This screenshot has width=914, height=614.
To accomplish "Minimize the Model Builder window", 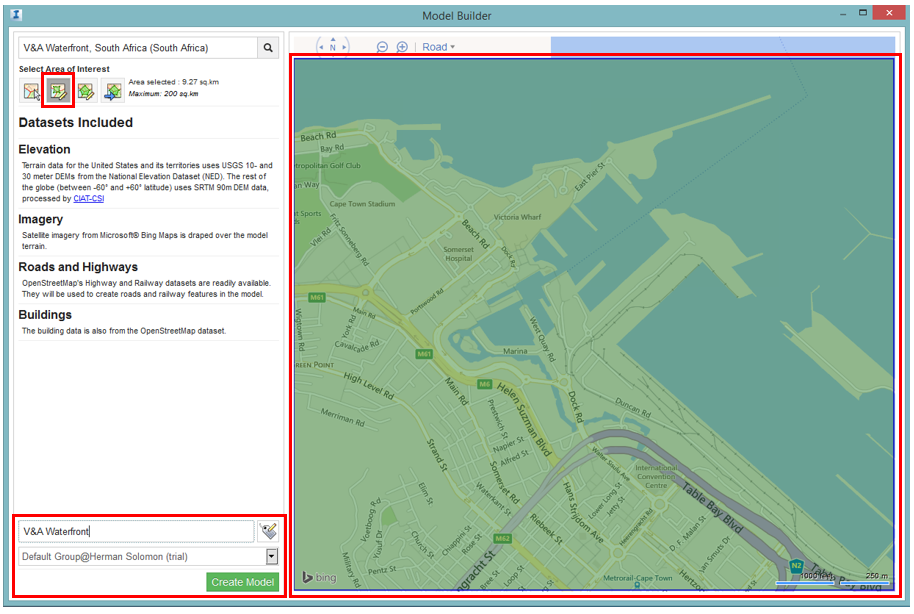I will coord(843,14).
